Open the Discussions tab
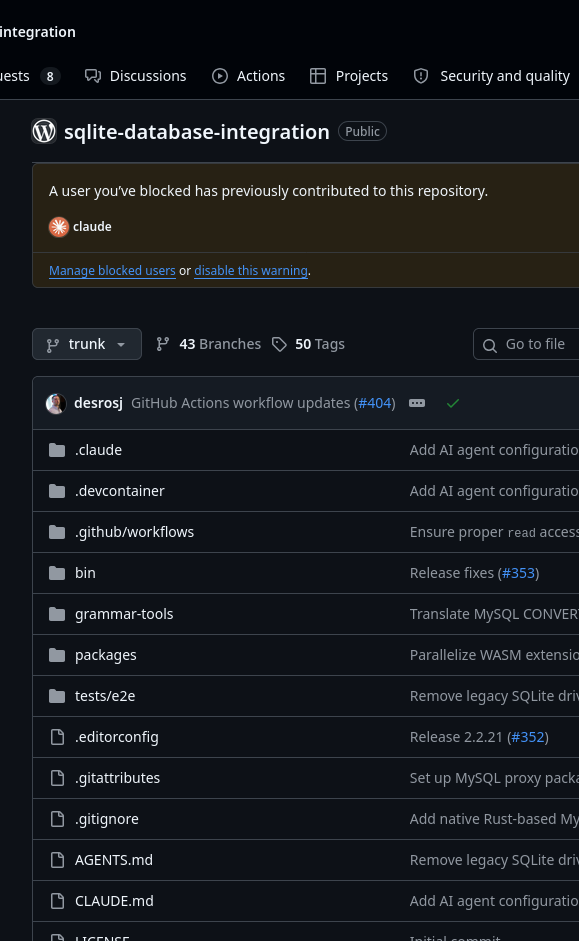Screen dimensions: 579x941 [x=136, y=76]
